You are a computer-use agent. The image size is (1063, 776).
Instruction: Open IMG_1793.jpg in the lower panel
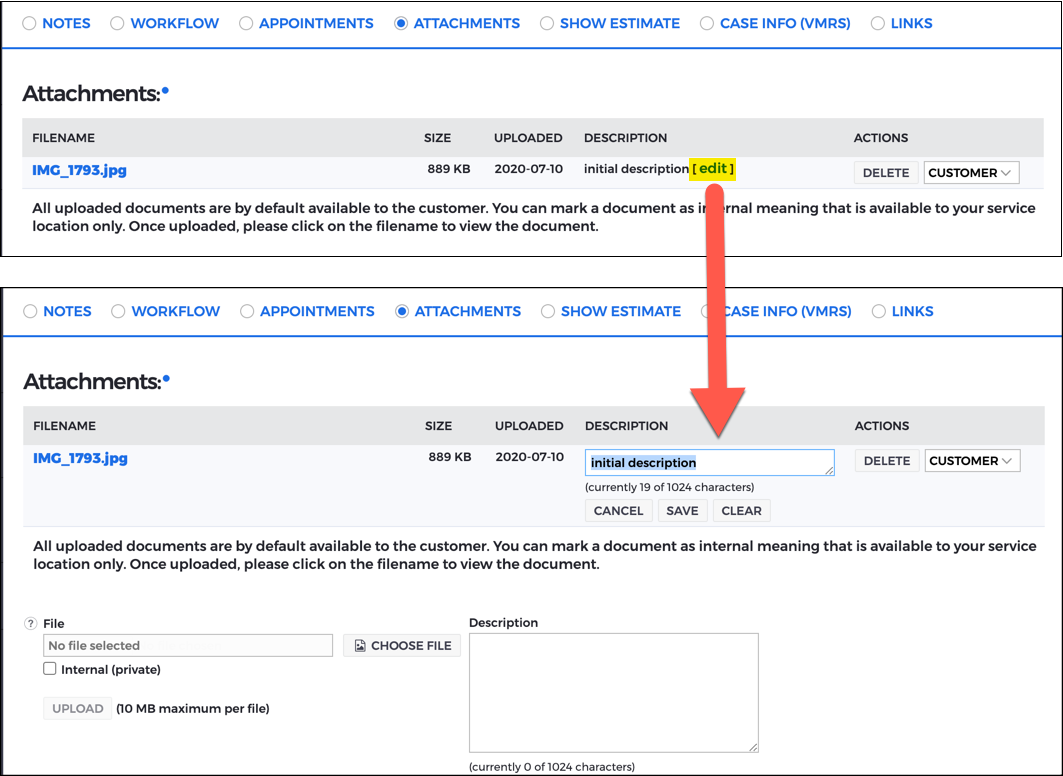click(80, 458)
